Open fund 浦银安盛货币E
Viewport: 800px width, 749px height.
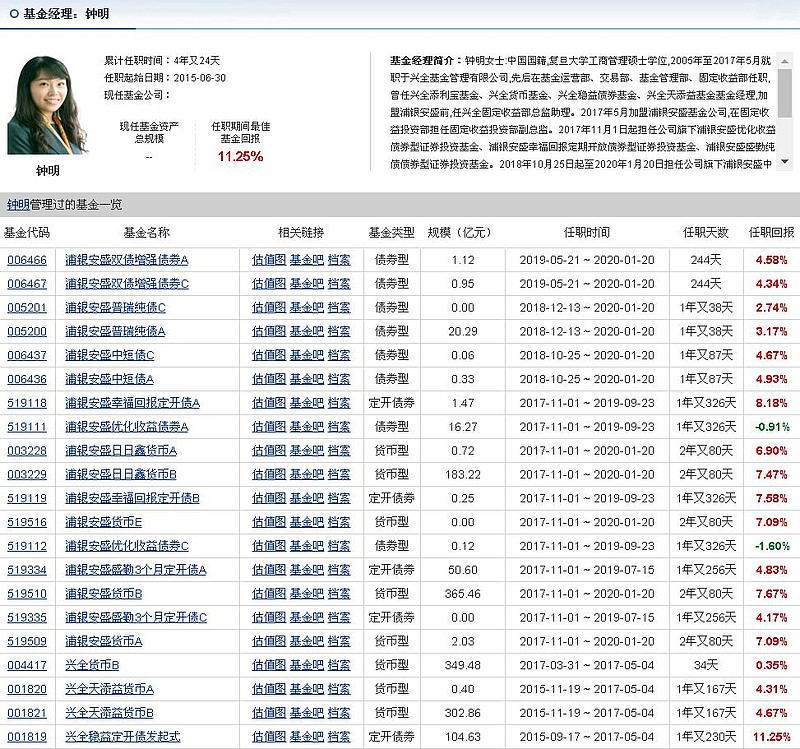103,522
